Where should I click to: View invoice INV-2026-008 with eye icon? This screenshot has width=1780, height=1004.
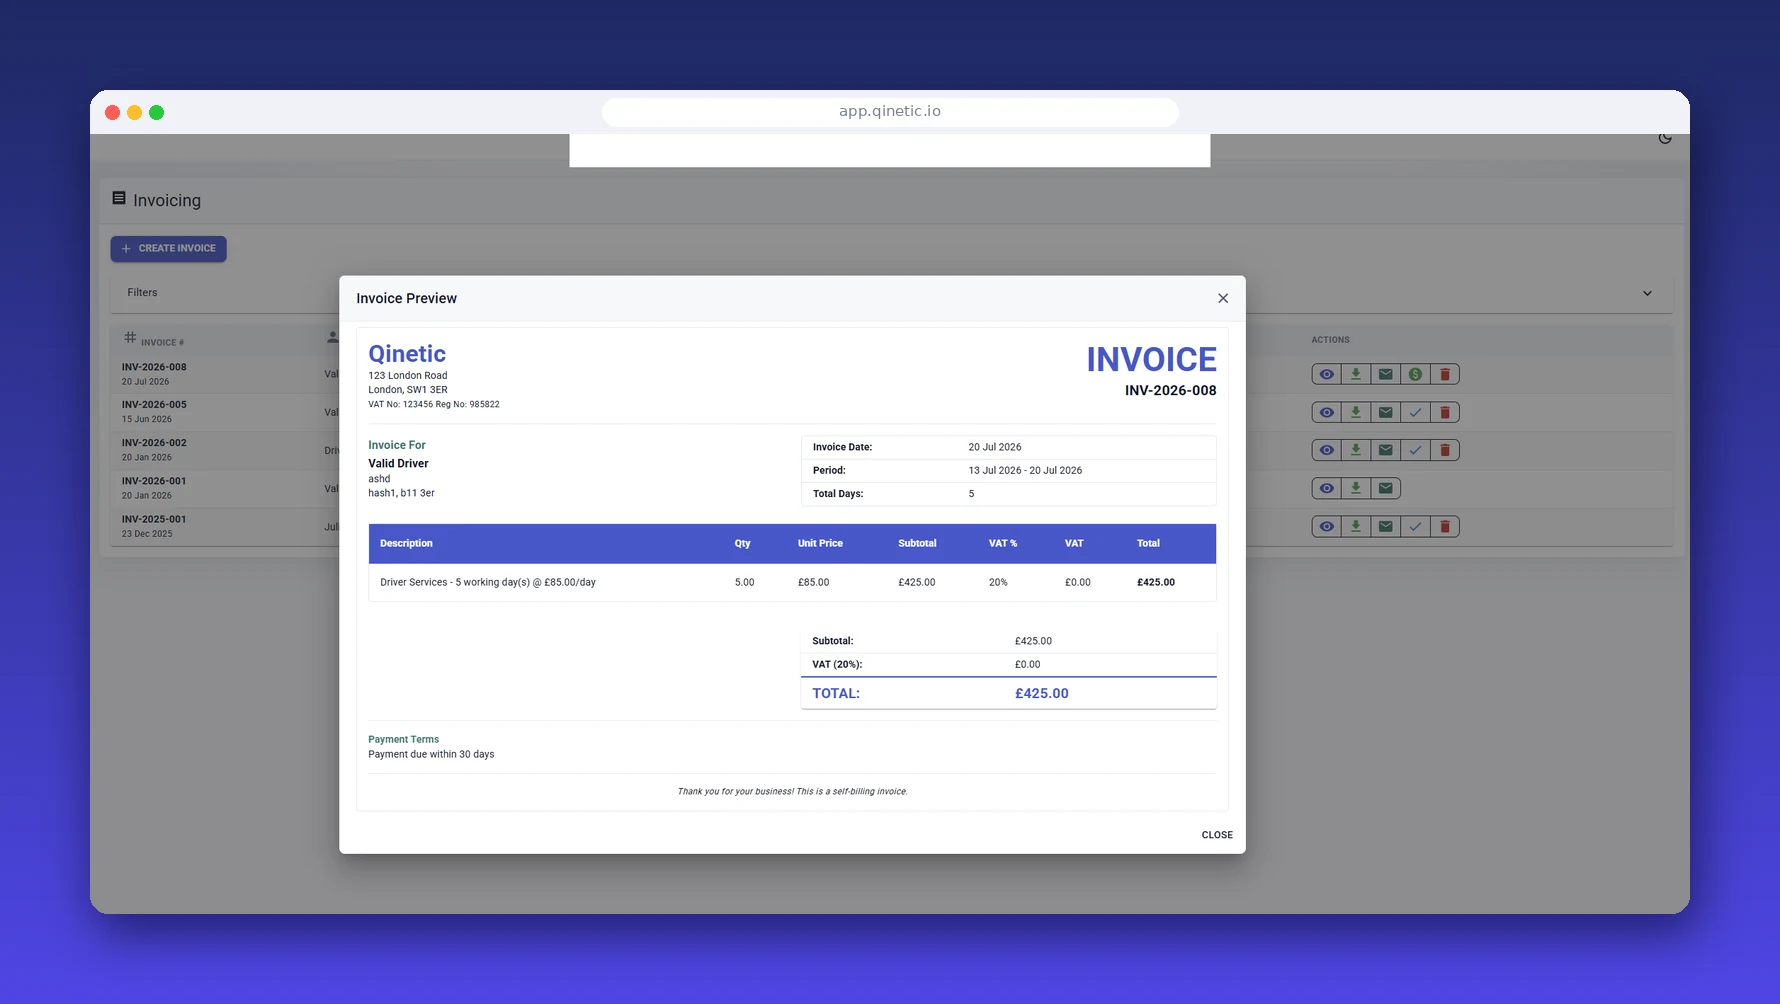click(1326, 374)
